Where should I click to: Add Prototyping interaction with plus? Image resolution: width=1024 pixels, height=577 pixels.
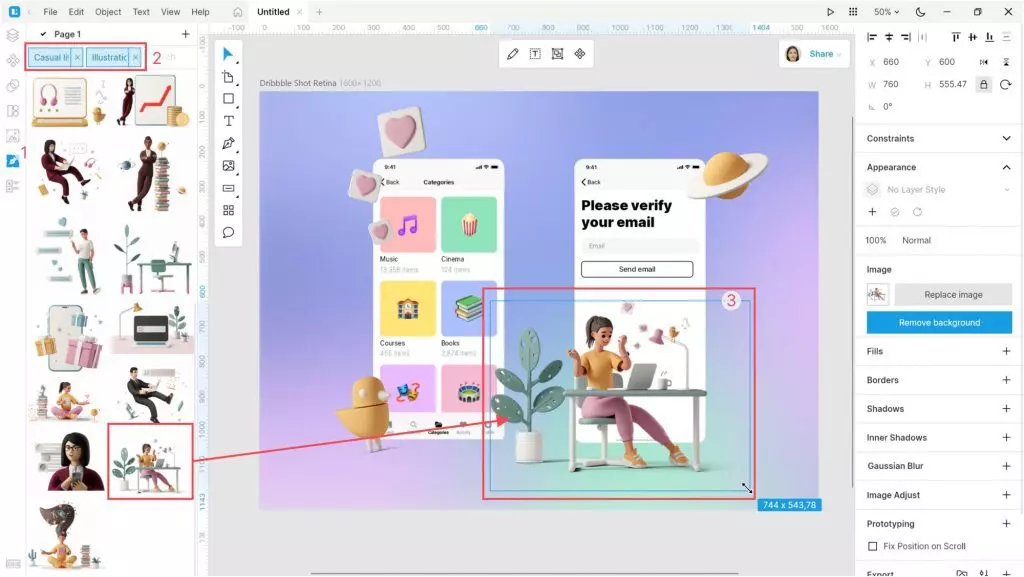(x=1006, y=523)
